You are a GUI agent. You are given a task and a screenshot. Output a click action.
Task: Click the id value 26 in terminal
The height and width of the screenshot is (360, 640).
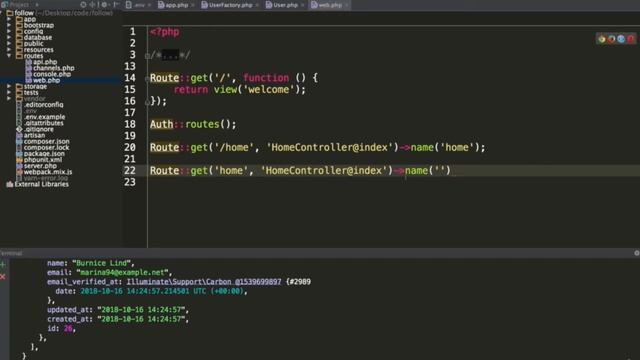pyautogui.click(x=68, y=329)
